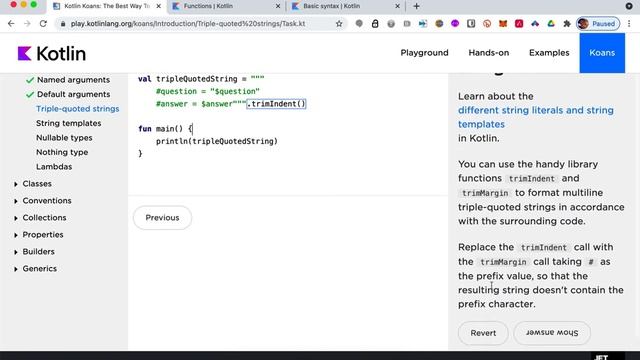Click the red extension icon
The height and width of the screenshot is (360, 640).
tap(519, 24)
